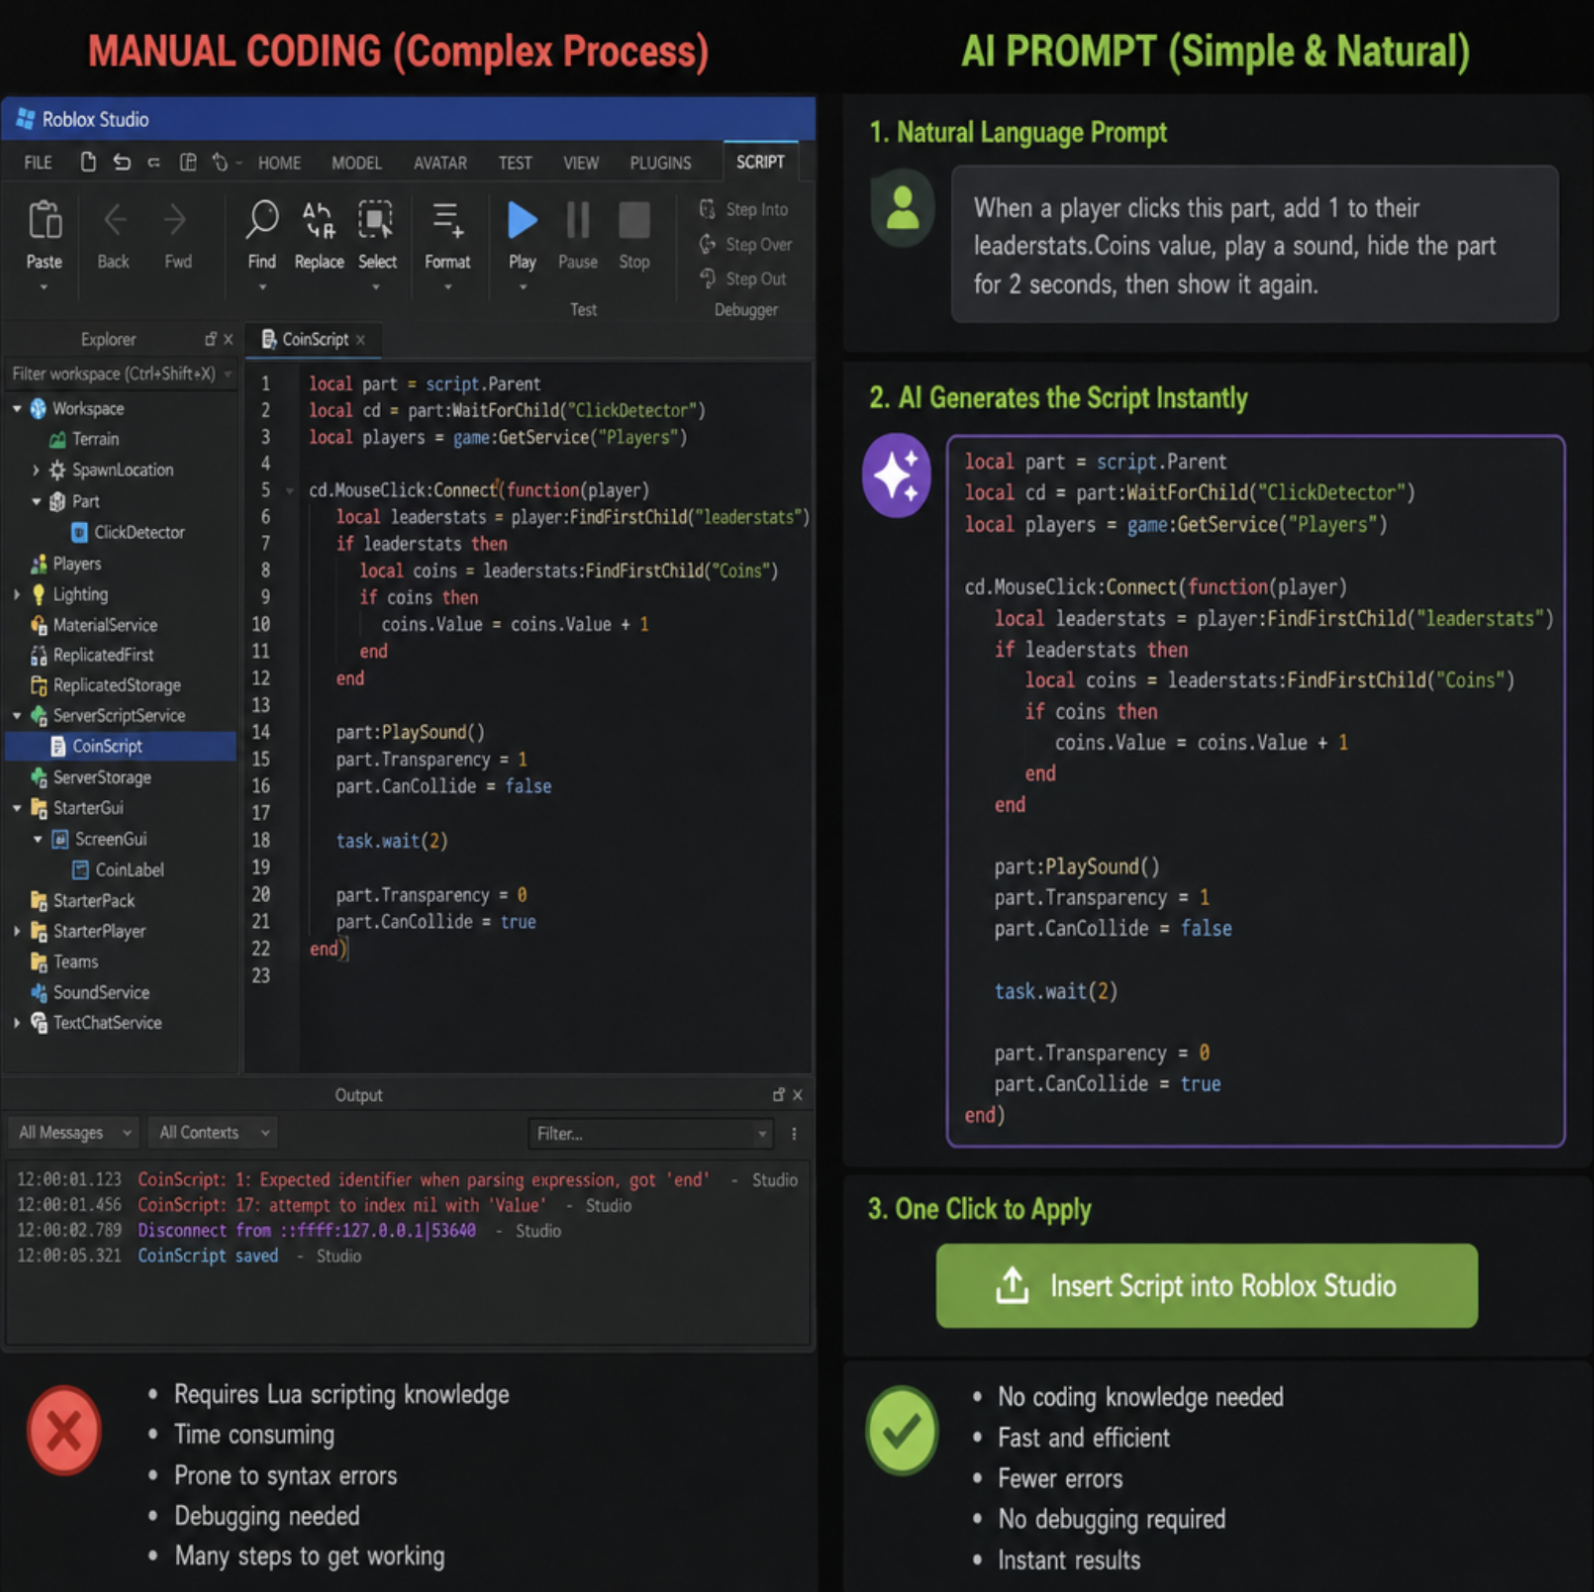Pop out the Output panel

(778, 1095)
